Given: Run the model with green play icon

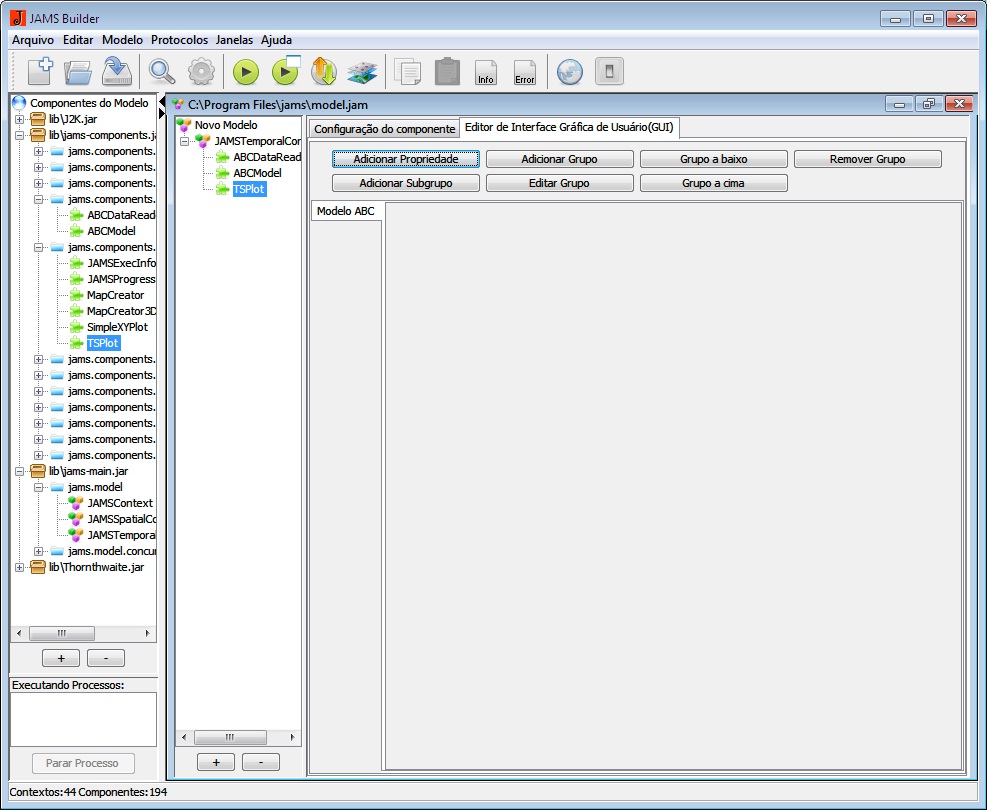Looking at the screenshot, I should [x=246, y=71].
